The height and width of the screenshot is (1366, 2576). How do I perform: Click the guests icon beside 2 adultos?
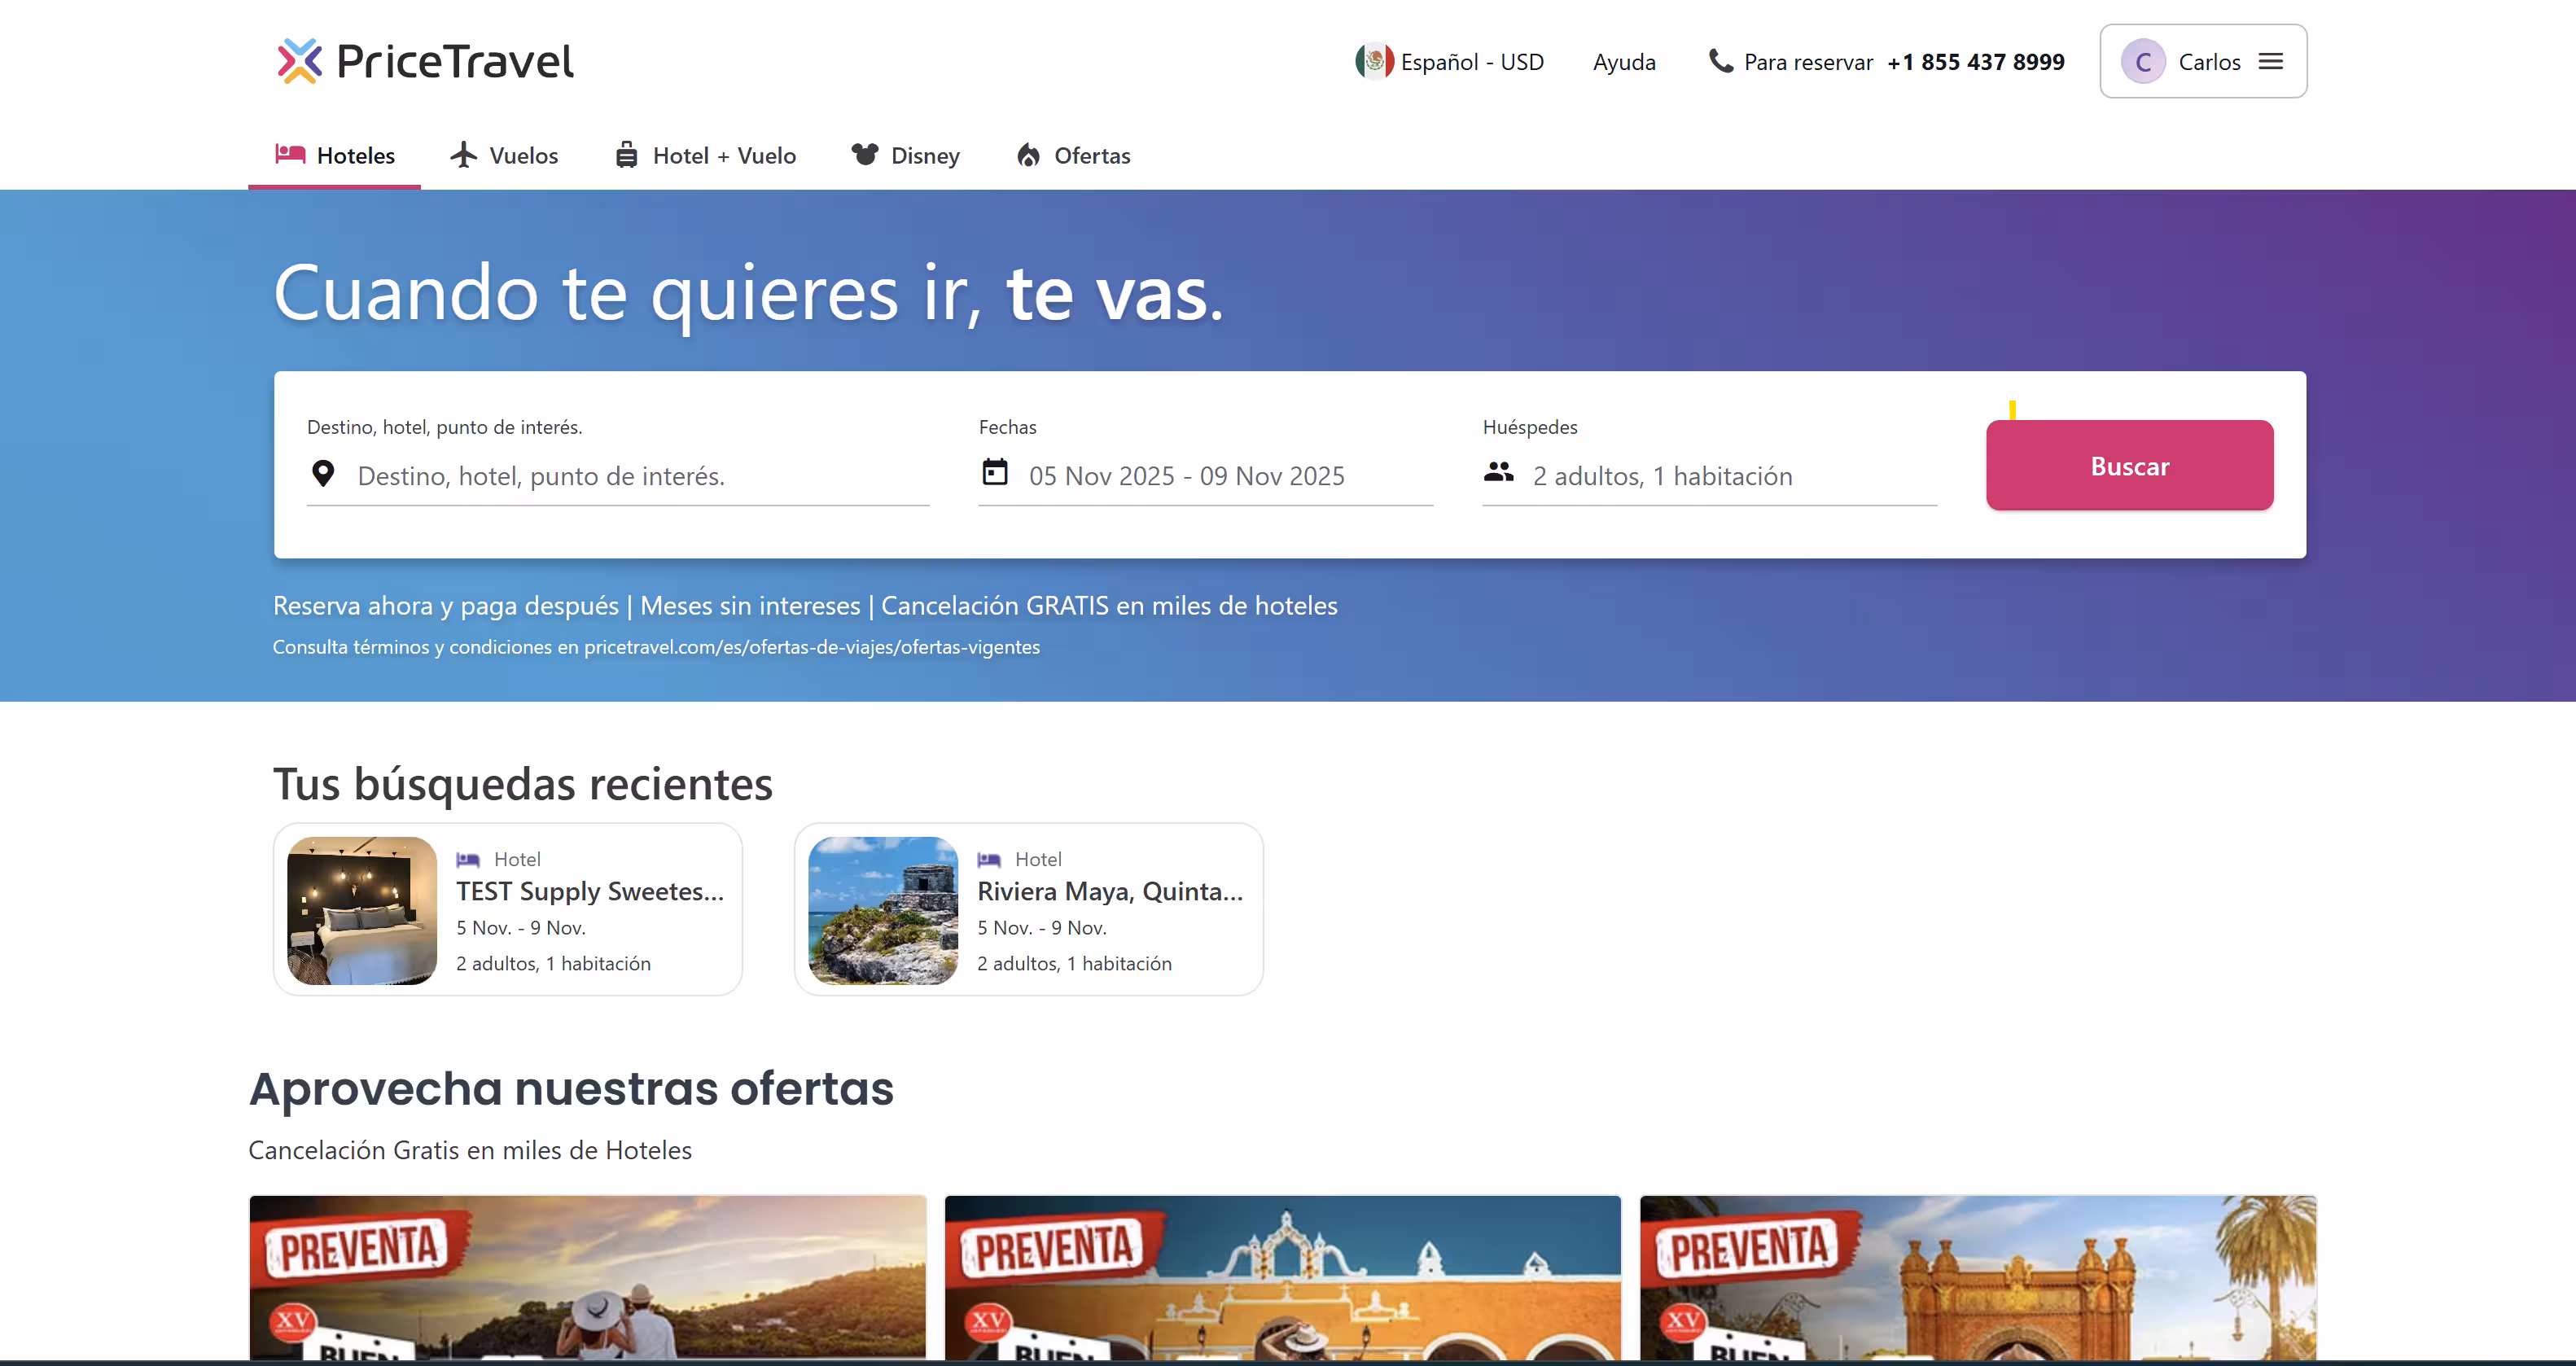coord(1499,473)
